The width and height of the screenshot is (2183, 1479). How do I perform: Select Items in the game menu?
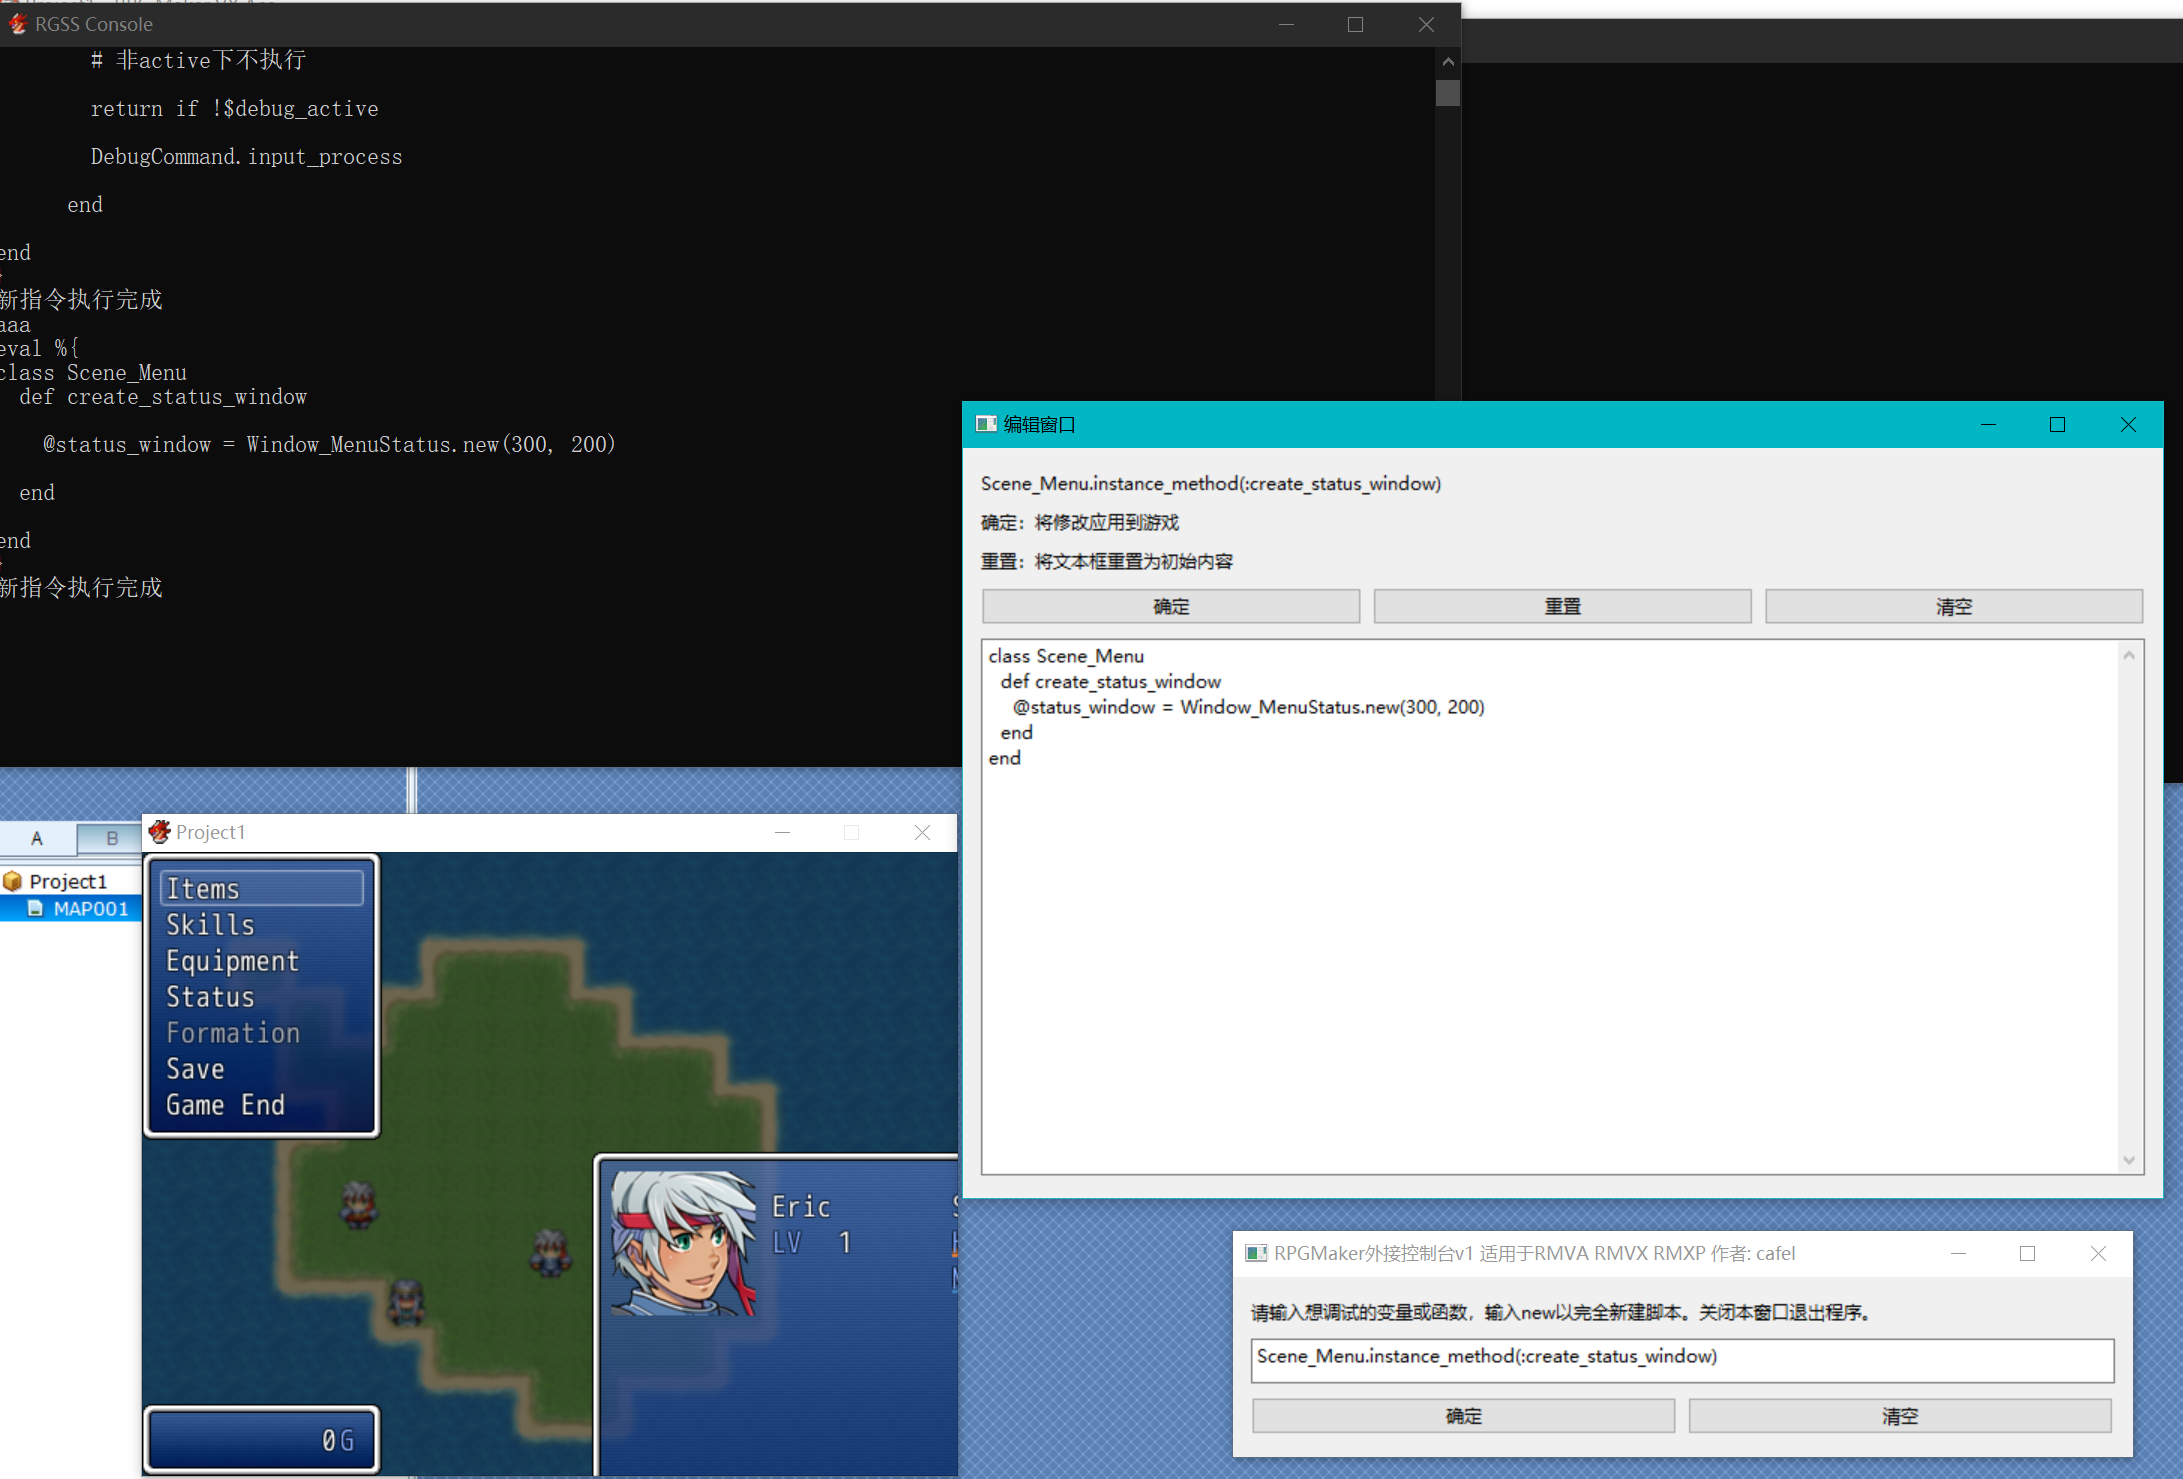coord(262,888)
